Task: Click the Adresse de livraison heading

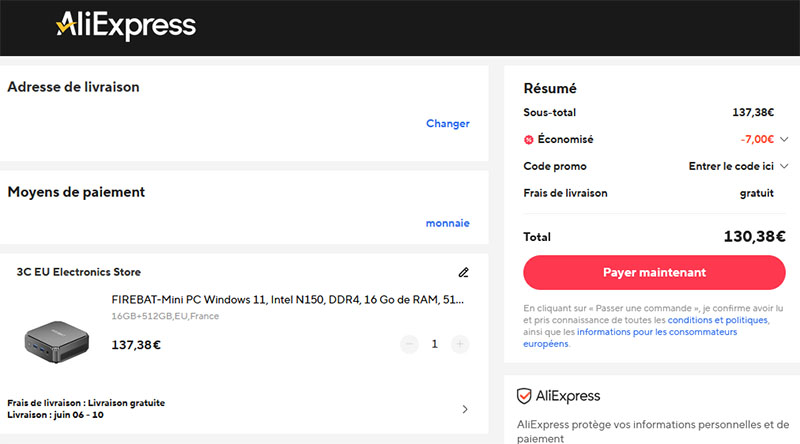Action: (73, 87)
